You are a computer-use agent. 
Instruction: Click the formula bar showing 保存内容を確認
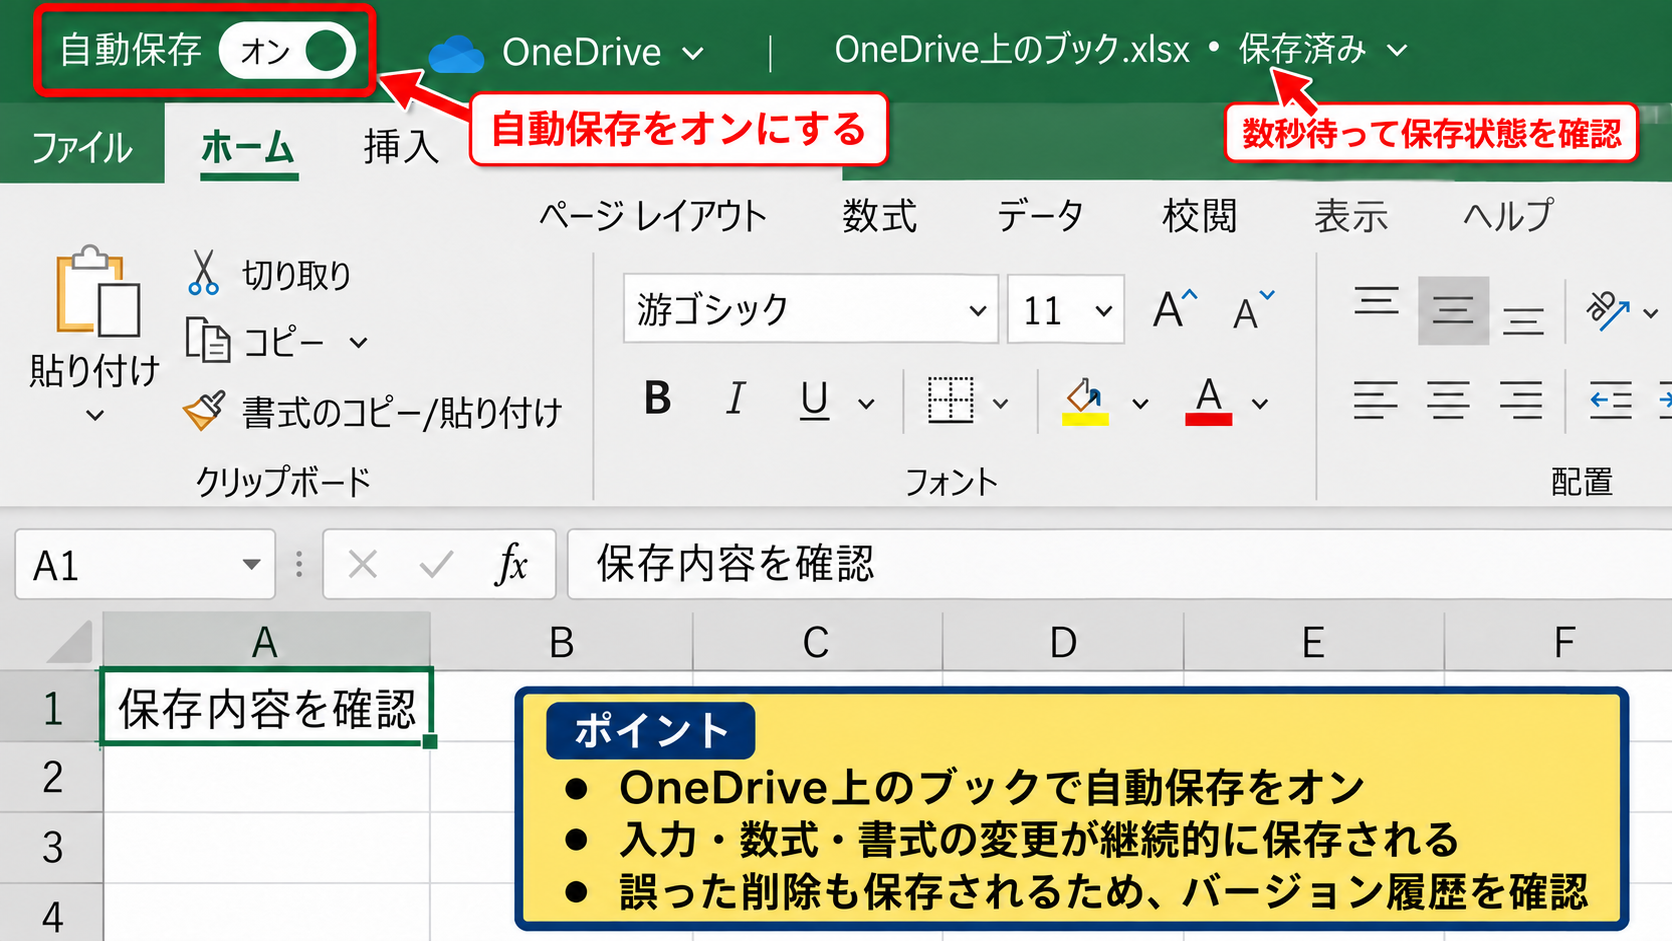[x=1119, y=564]
